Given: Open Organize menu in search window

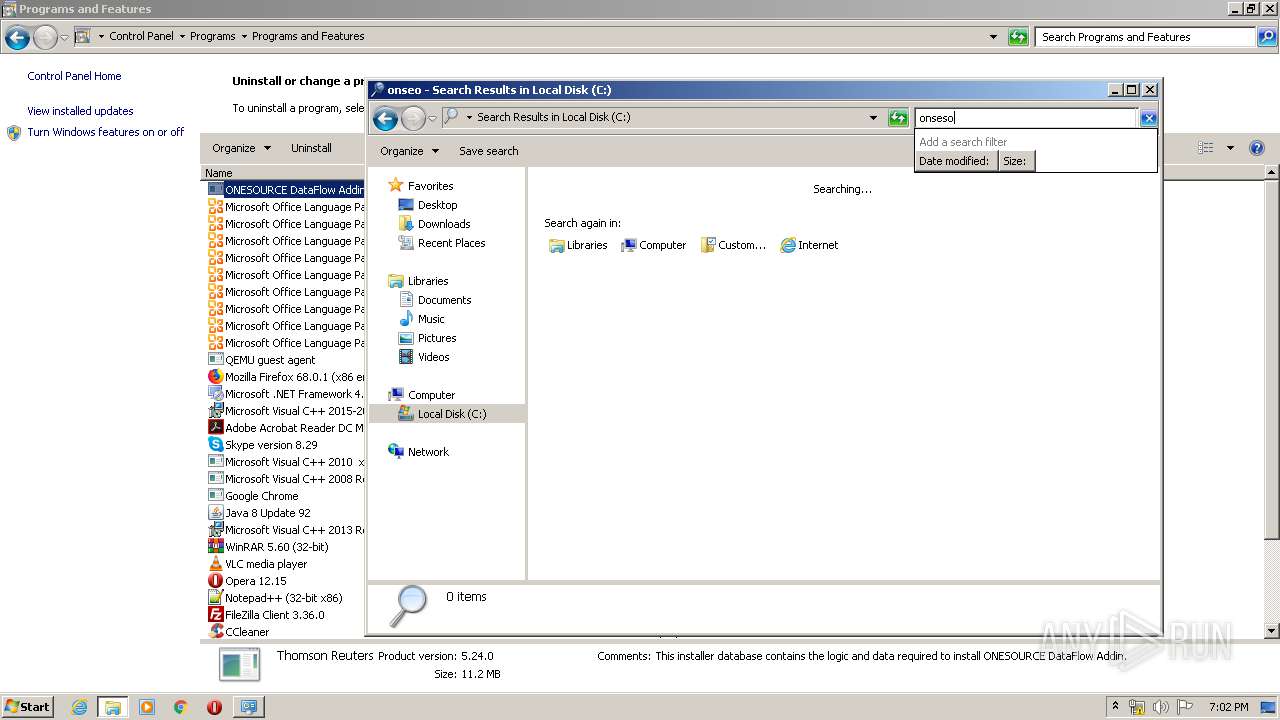Looking at the screenshot, I should tap(409, 151).
